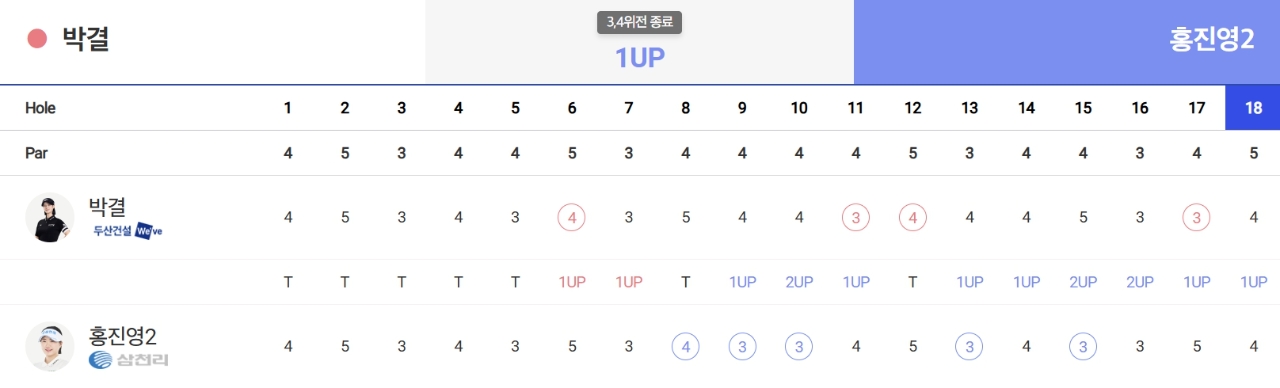Viewport: 1280px width, 388px height.
Task: Click the 3,4위전 종료 status badge
Action: (640, 21)
